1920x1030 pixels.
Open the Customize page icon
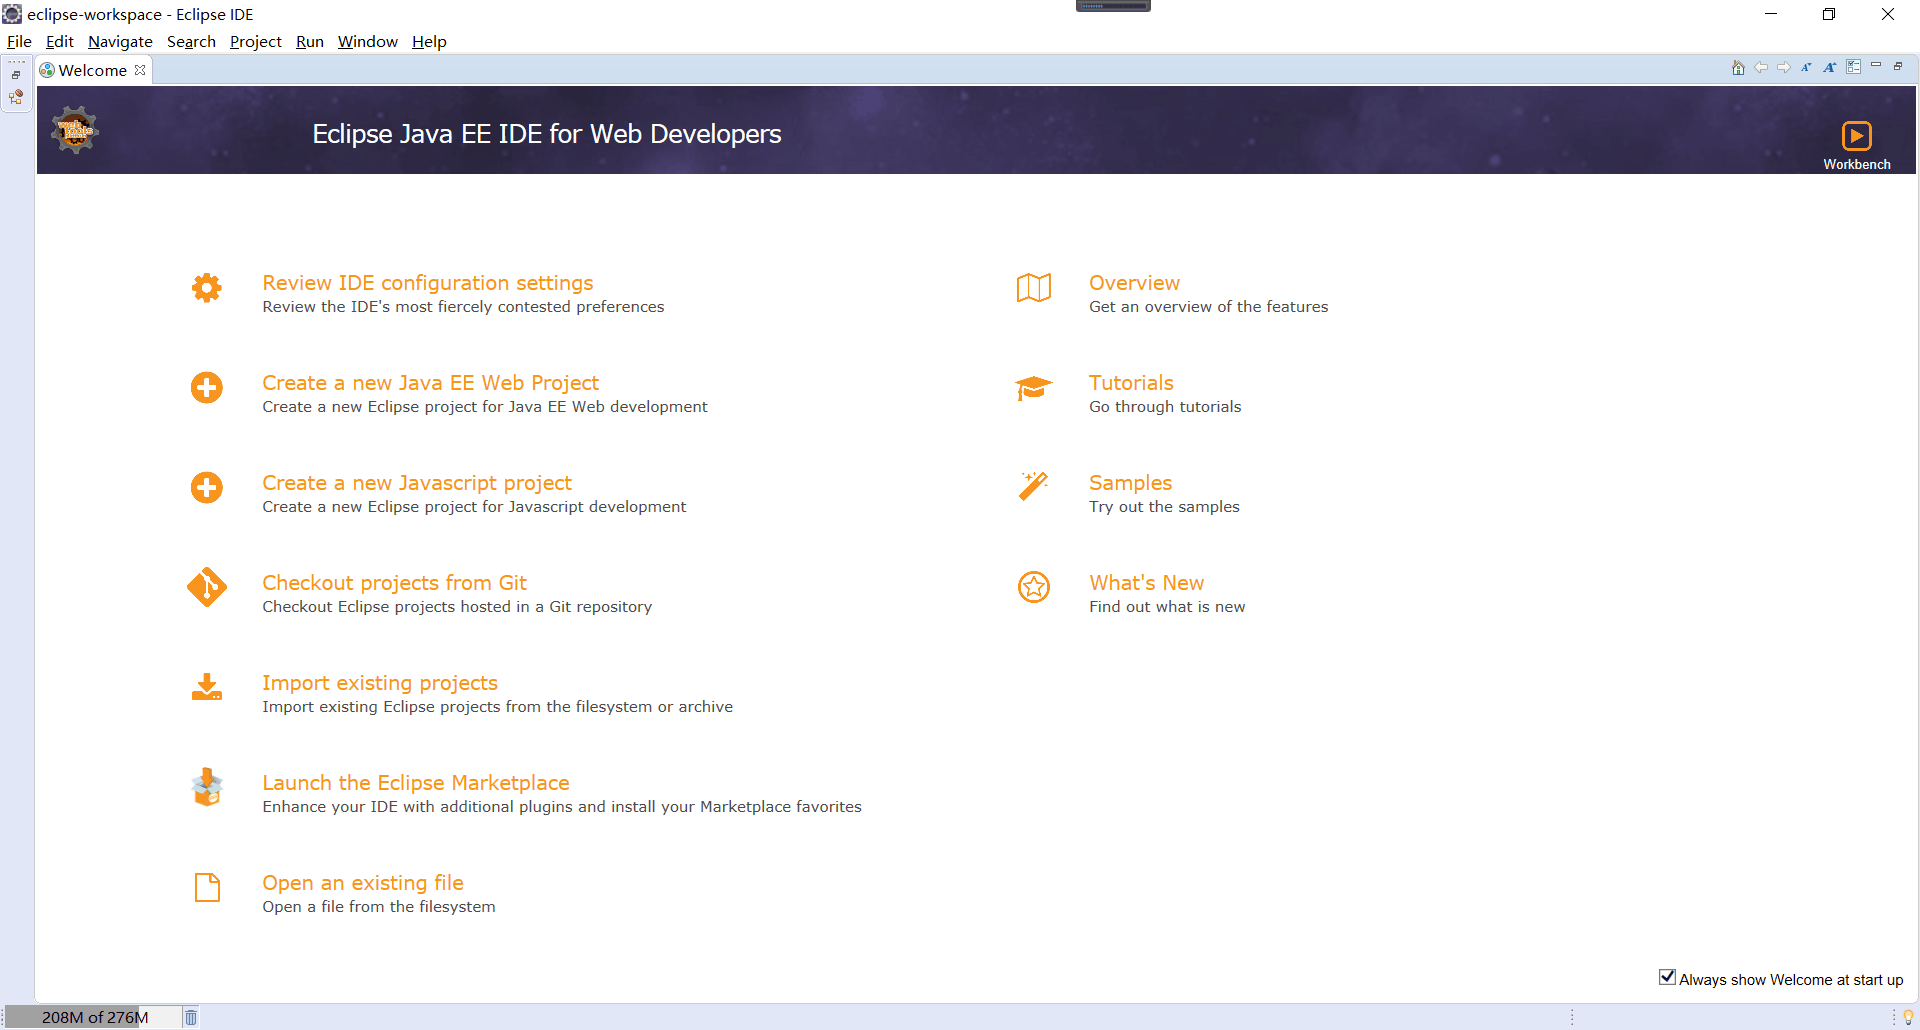[x=1853, y=67]
